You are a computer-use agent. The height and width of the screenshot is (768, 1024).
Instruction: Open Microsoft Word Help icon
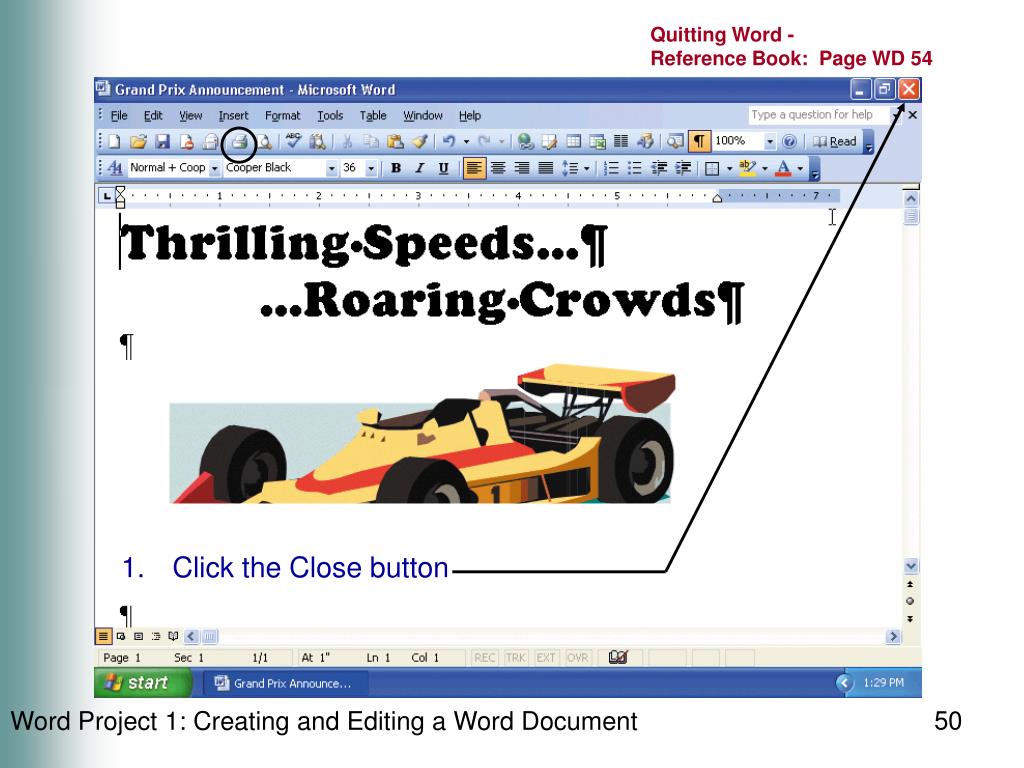tap(790, 141)
